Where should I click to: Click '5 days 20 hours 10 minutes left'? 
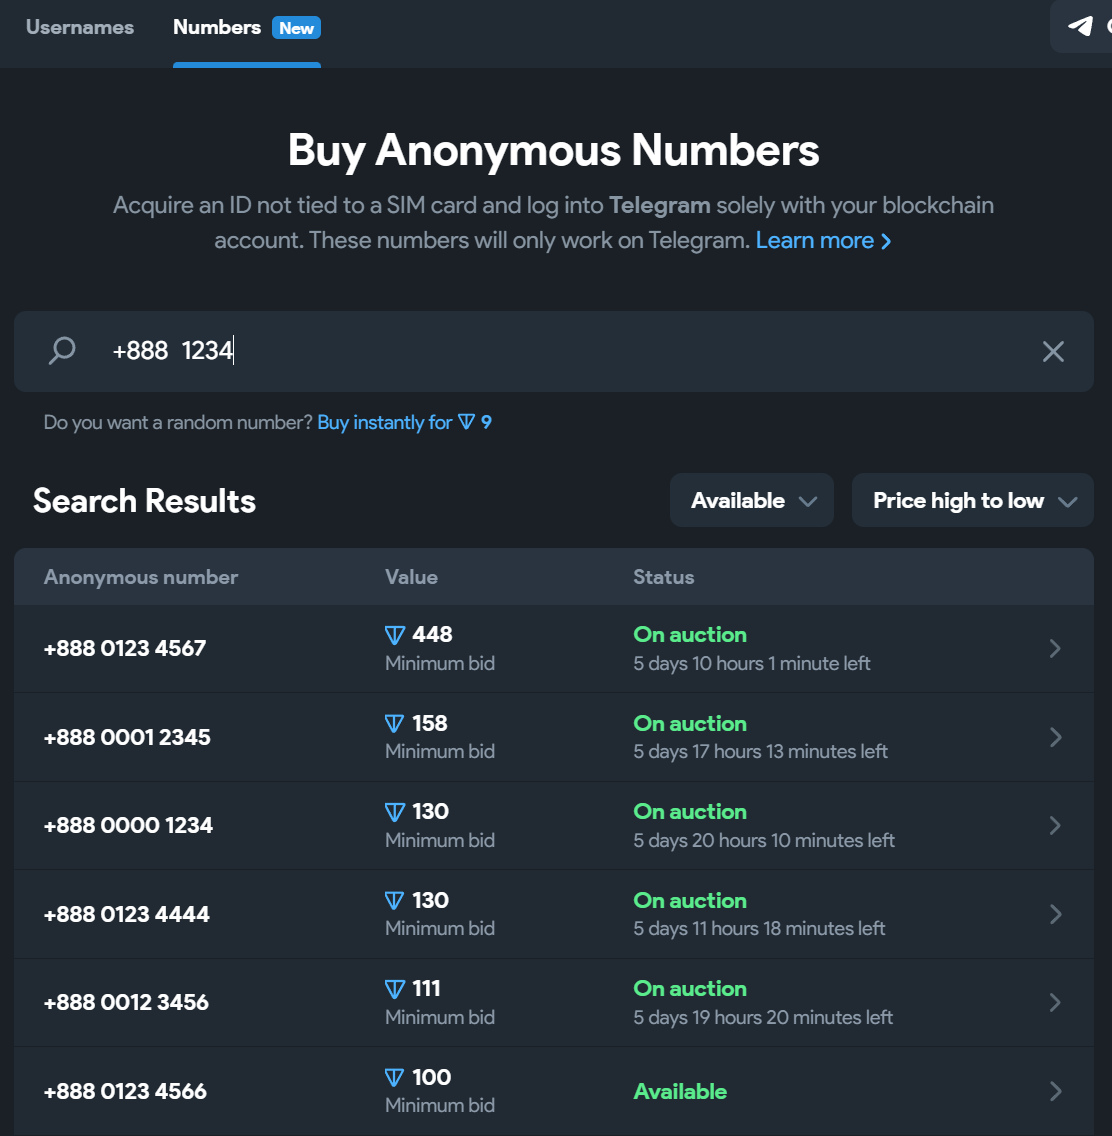(x=764, y=840)
